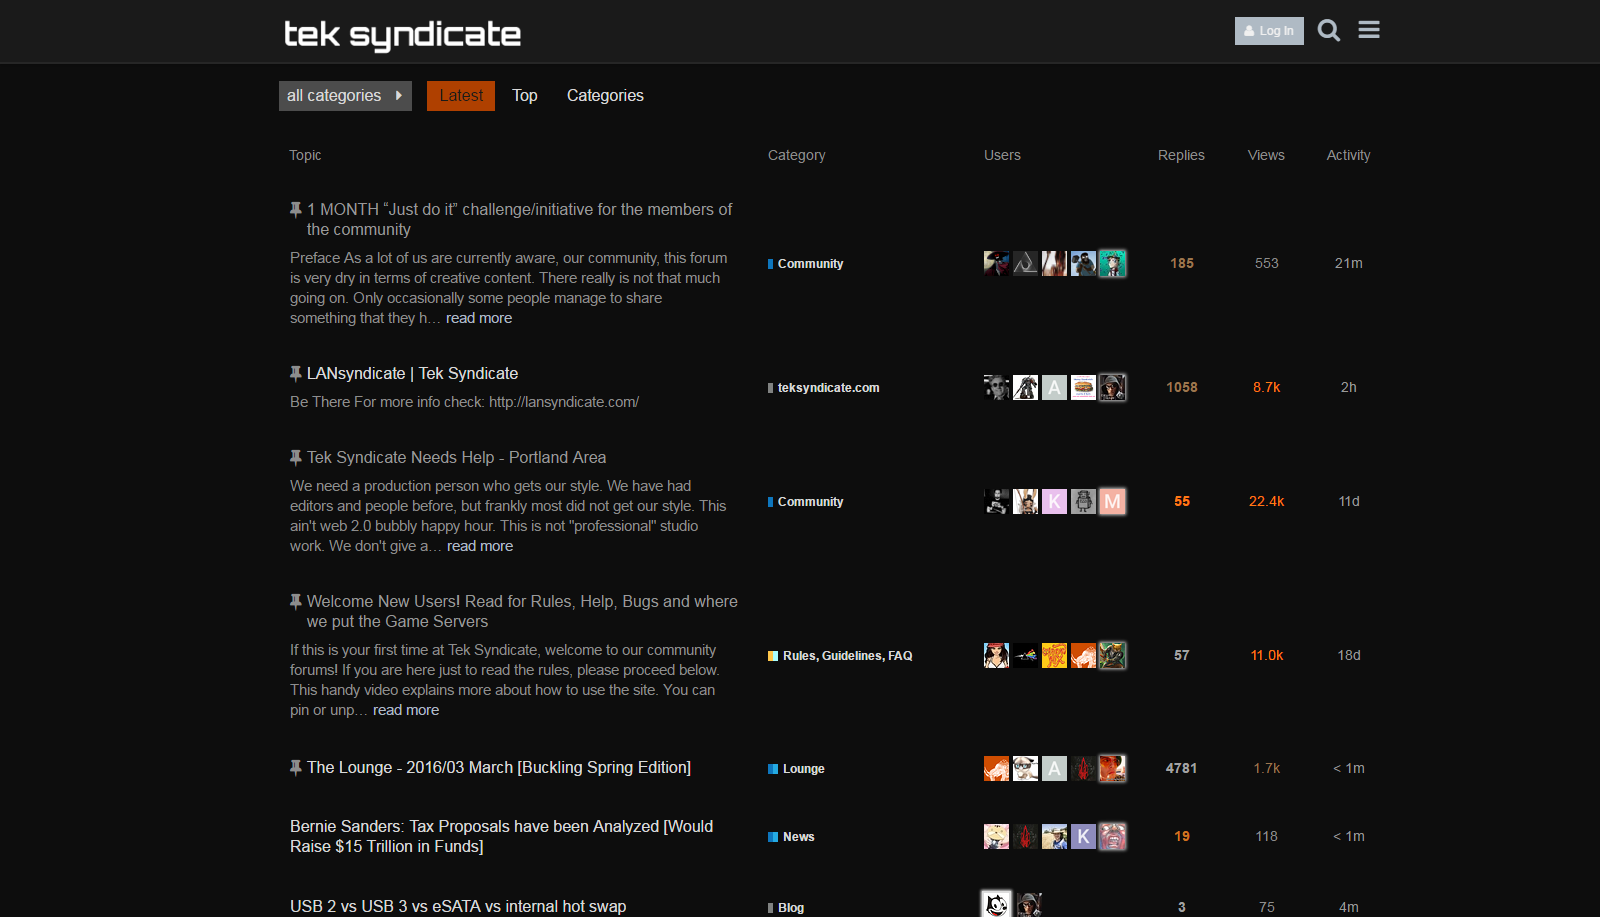Image resolution: width=1600 pixels, height=917 pixels.
Task: Click 11d activity in Portland Area row
Action: click(1349, 501)
